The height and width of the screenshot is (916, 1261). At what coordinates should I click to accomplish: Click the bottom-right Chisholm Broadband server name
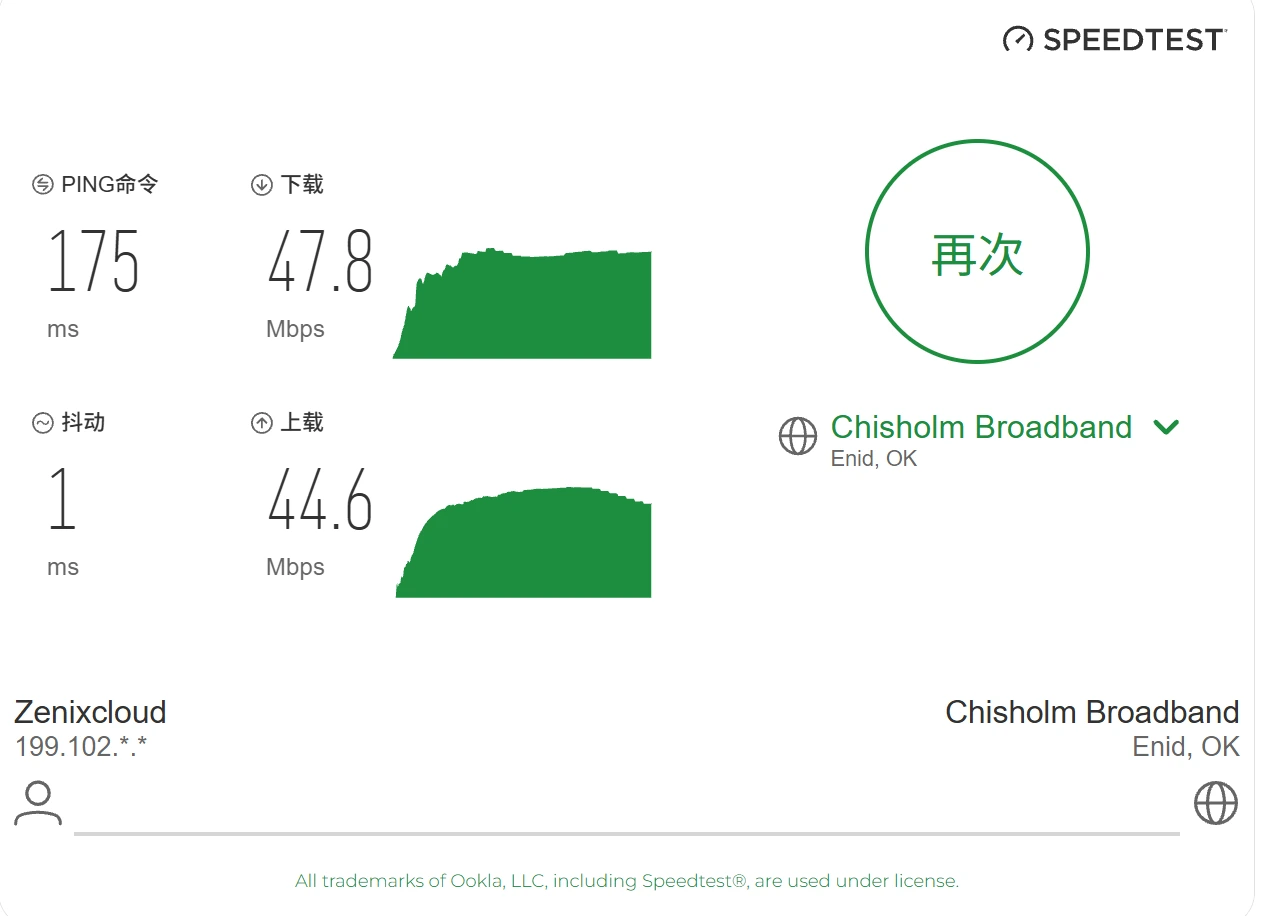click(x=1092, y=712)
